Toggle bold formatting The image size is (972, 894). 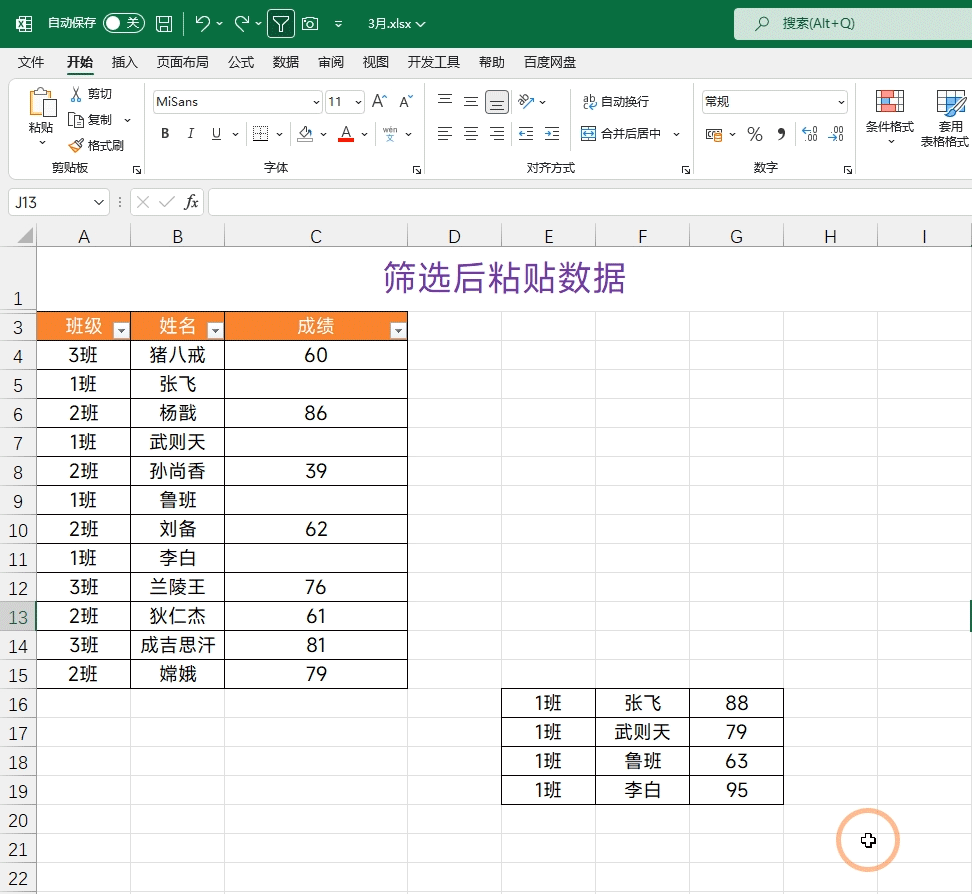pyautogui.click(x=164, y=133)
